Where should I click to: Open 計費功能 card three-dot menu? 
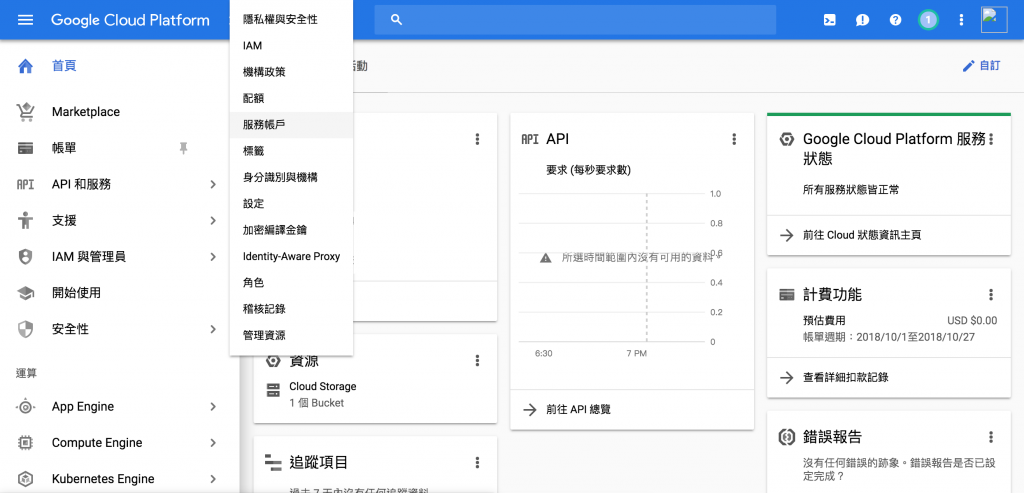click(991, 294)
